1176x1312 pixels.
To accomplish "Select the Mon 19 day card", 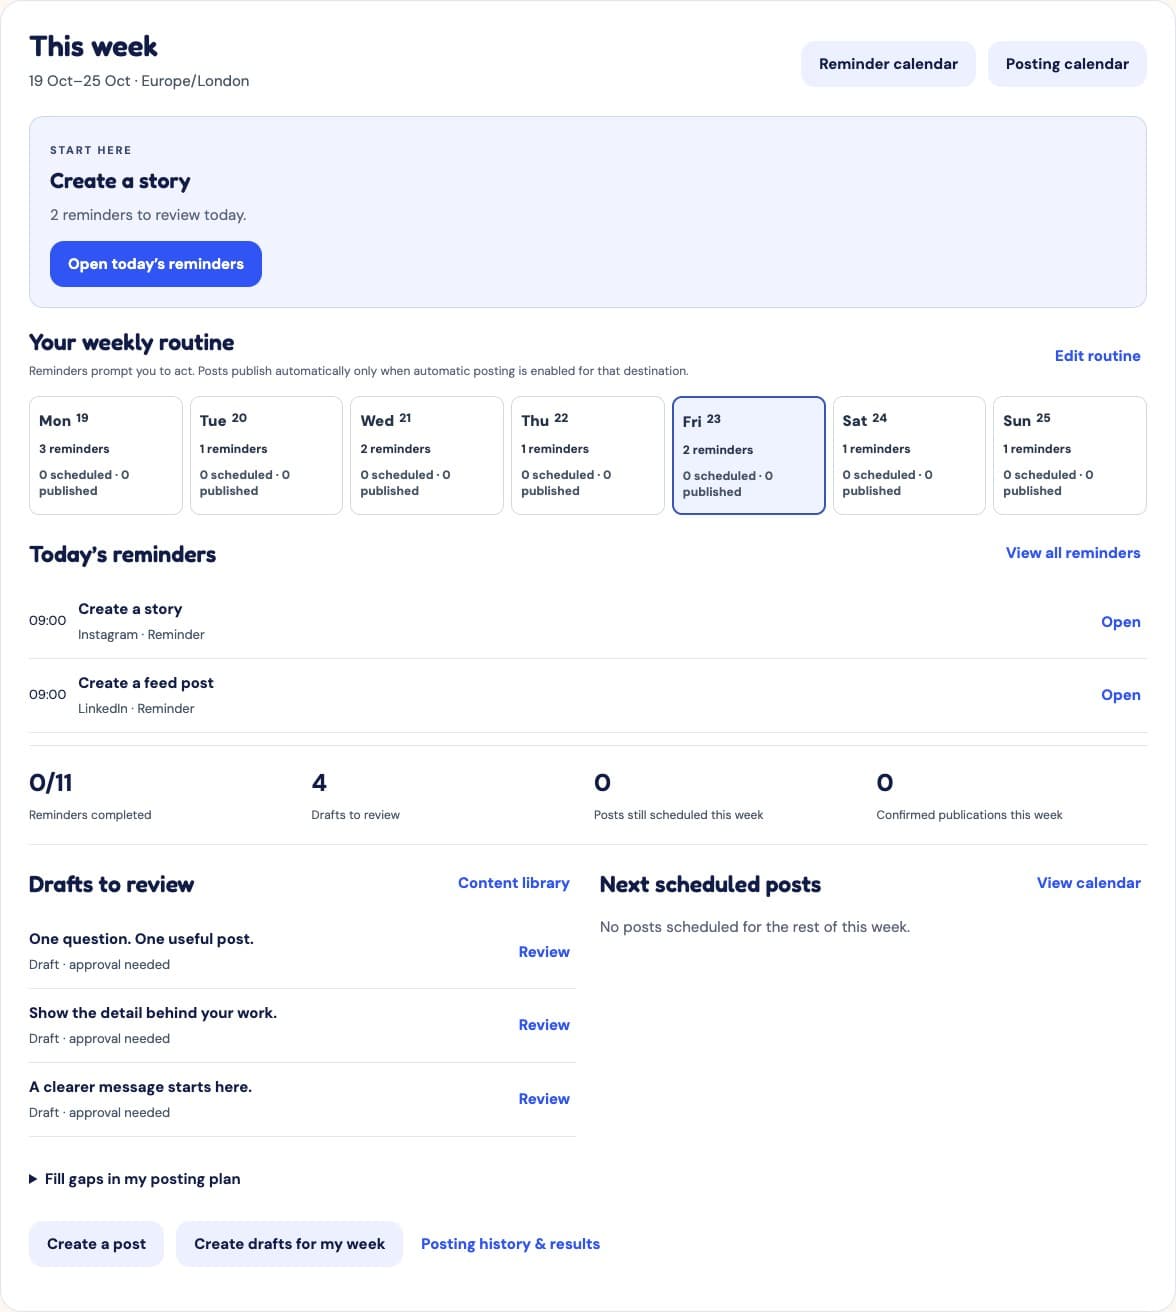I will tap(106, 455).
